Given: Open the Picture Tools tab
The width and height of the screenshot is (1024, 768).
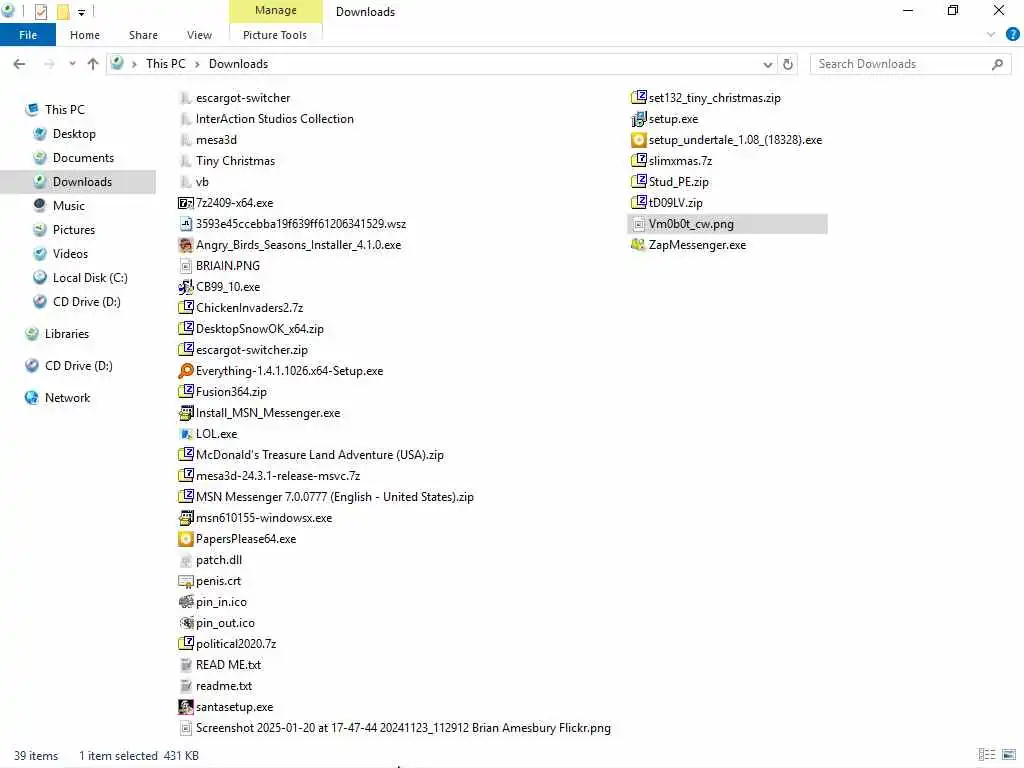Looking at the screenshot, I should [275, 35].
